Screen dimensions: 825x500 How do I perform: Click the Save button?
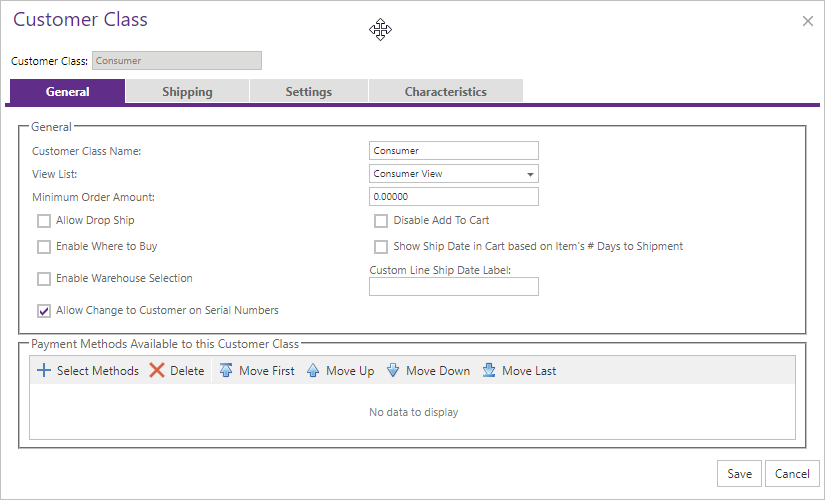739,474
